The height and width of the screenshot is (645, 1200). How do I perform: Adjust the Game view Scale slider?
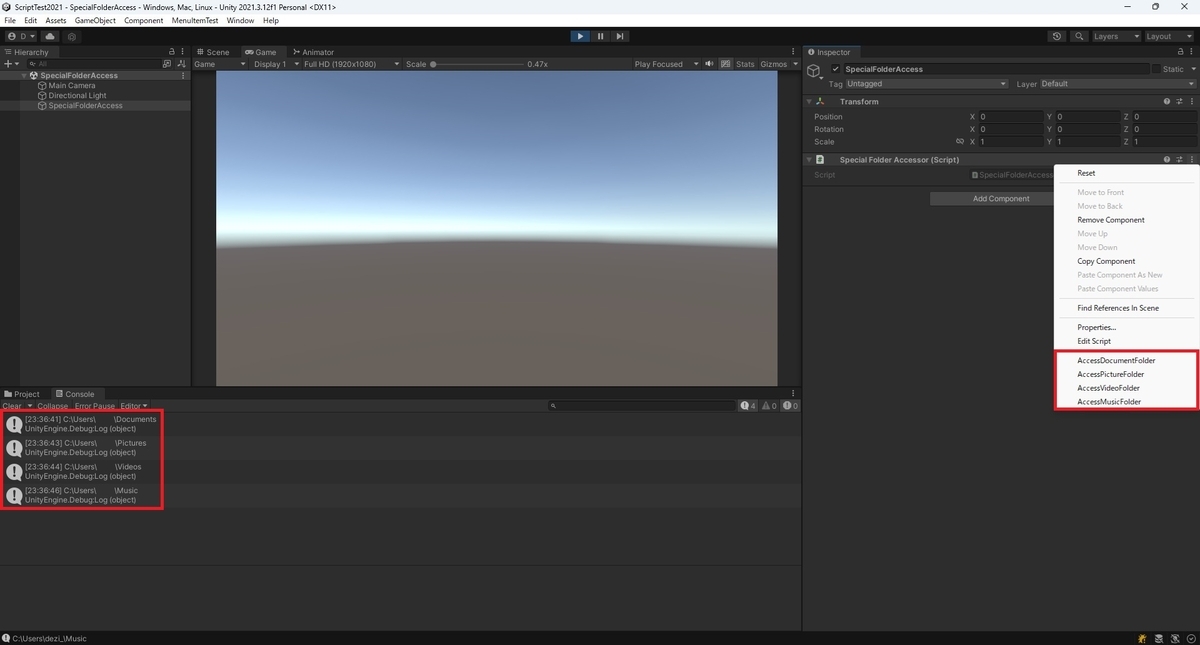[x=478, y=64]
